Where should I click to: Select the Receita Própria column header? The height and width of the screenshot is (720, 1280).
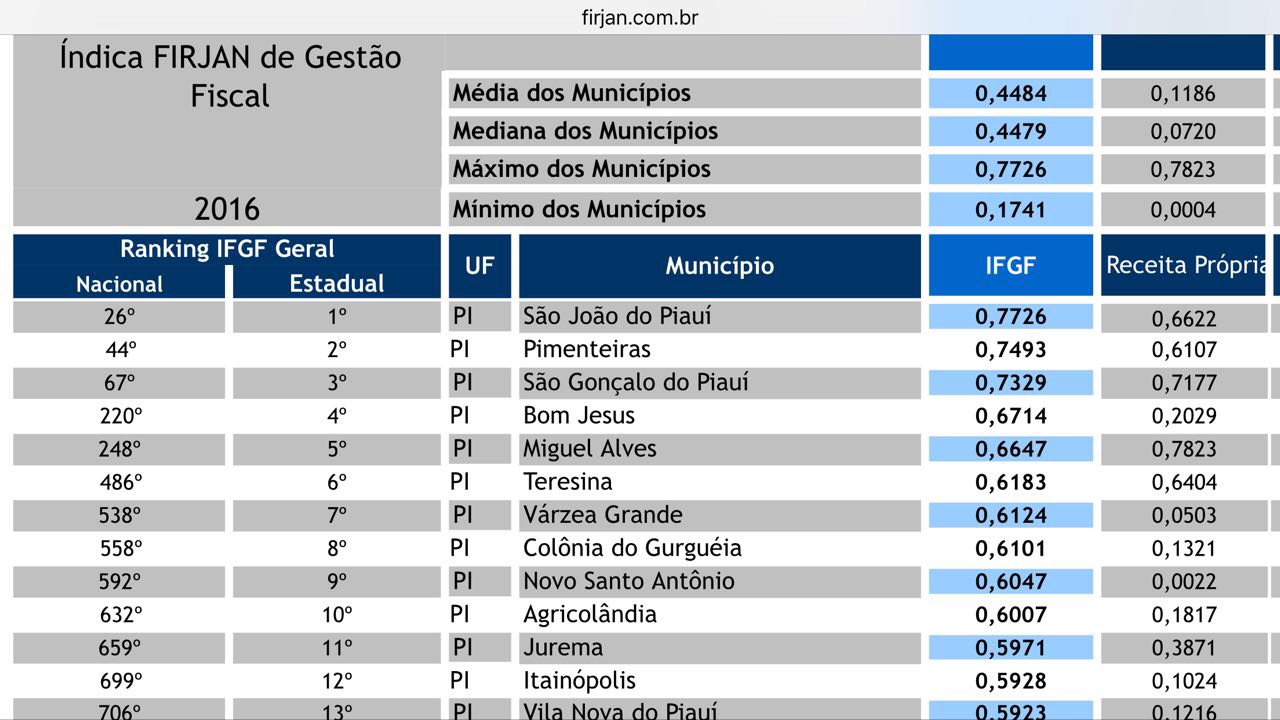click(x=1184, y=266)
